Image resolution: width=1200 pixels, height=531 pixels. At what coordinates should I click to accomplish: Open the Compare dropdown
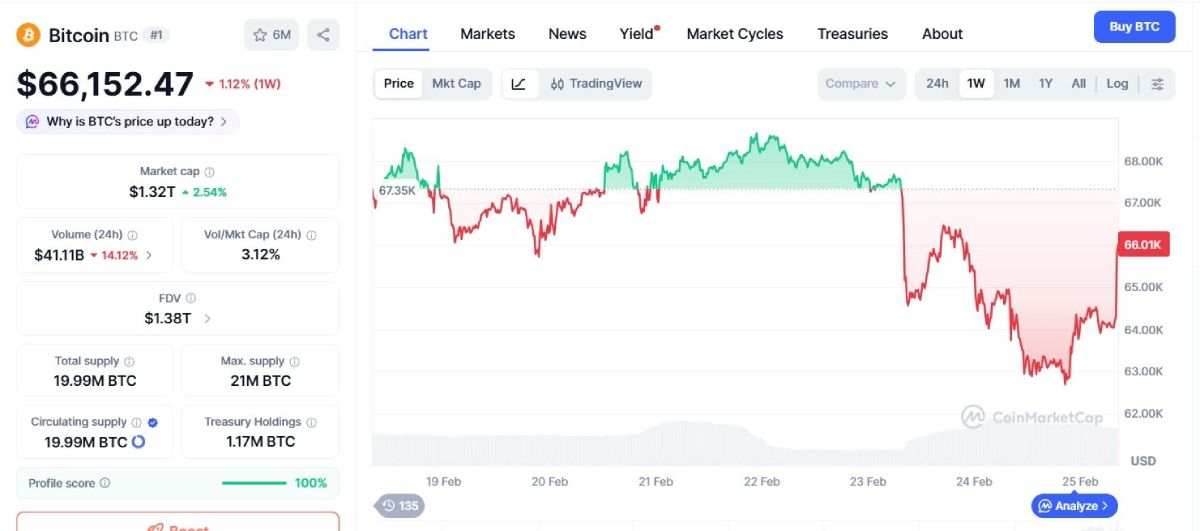(860, 84)
